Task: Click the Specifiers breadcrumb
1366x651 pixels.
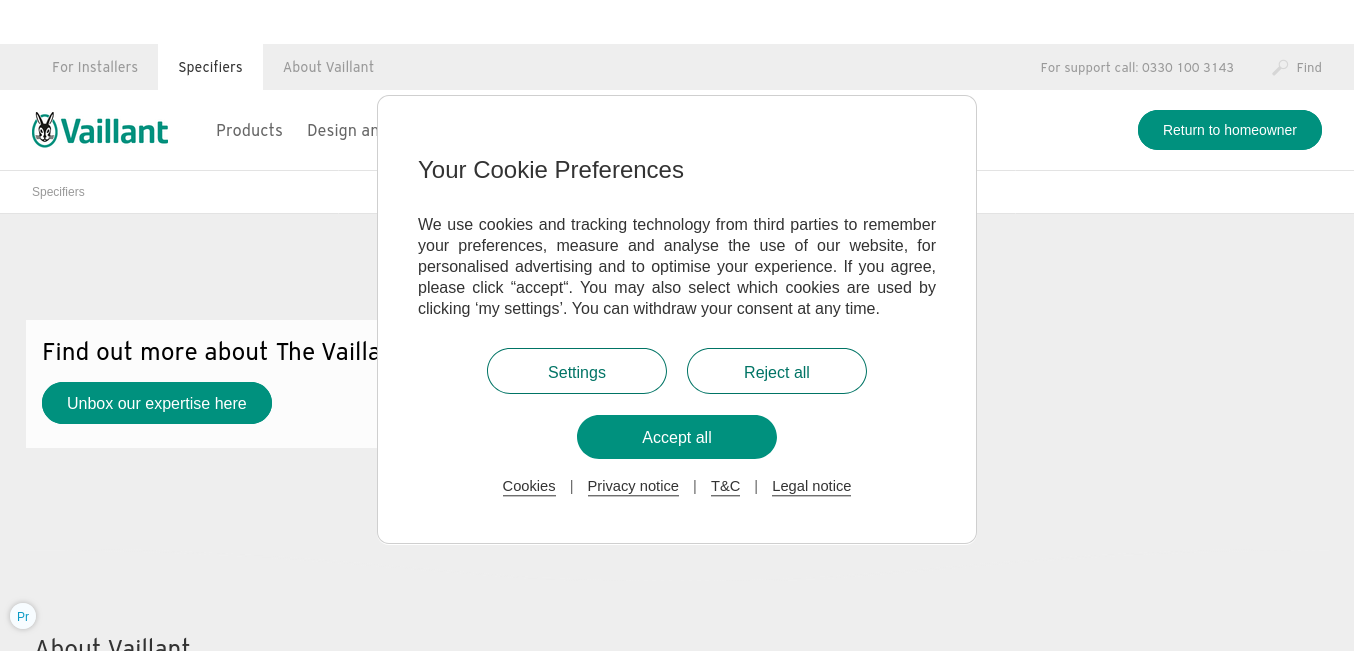Action: 58,192
